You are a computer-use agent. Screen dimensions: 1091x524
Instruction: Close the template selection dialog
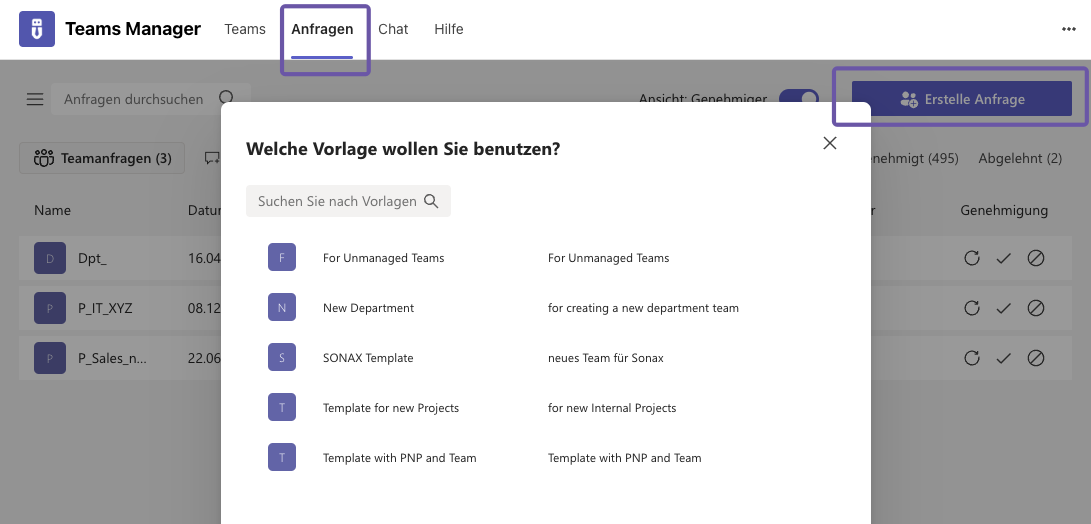point(829,143)
